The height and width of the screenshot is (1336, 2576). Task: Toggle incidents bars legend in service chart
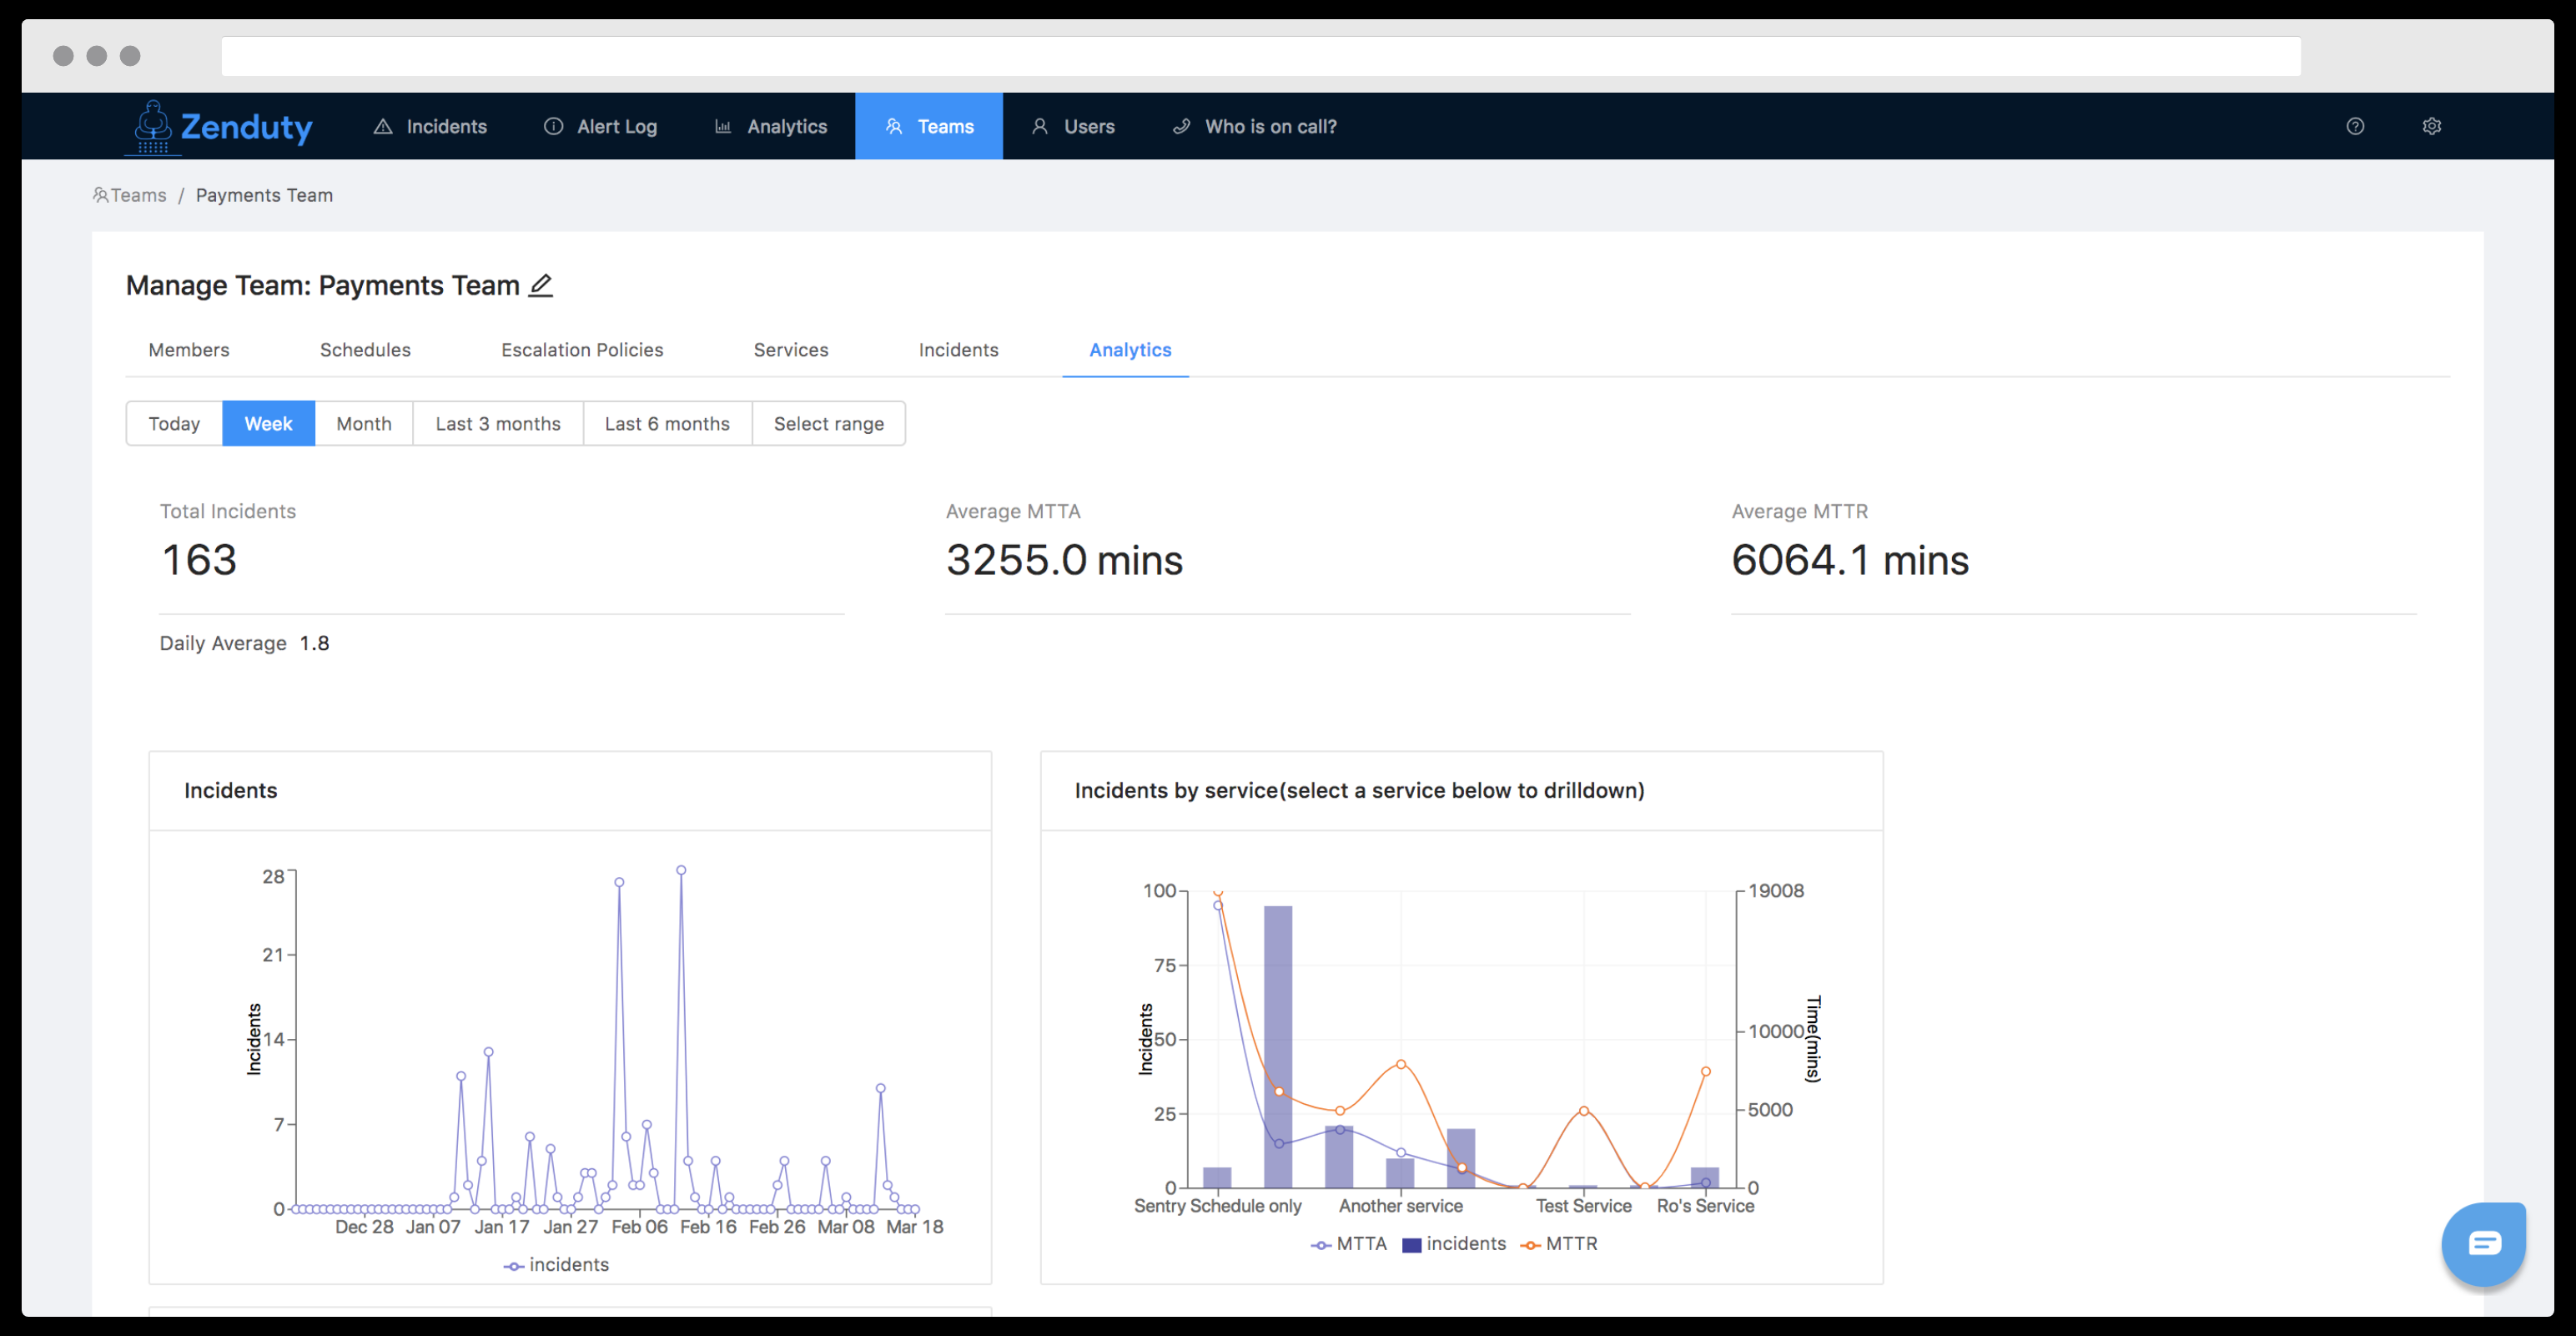coord(1454,1244)
